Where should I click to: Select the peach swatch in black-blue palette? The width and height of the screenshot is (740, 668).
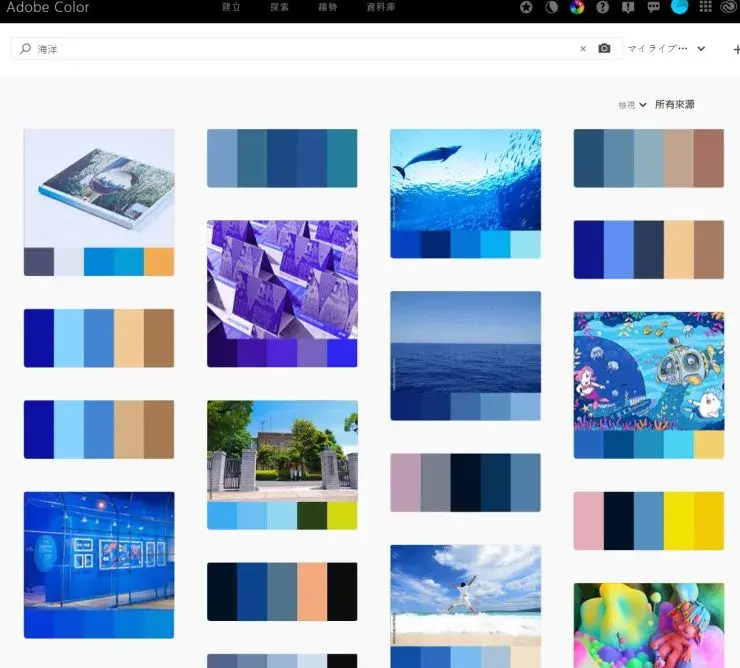point(312,592)
